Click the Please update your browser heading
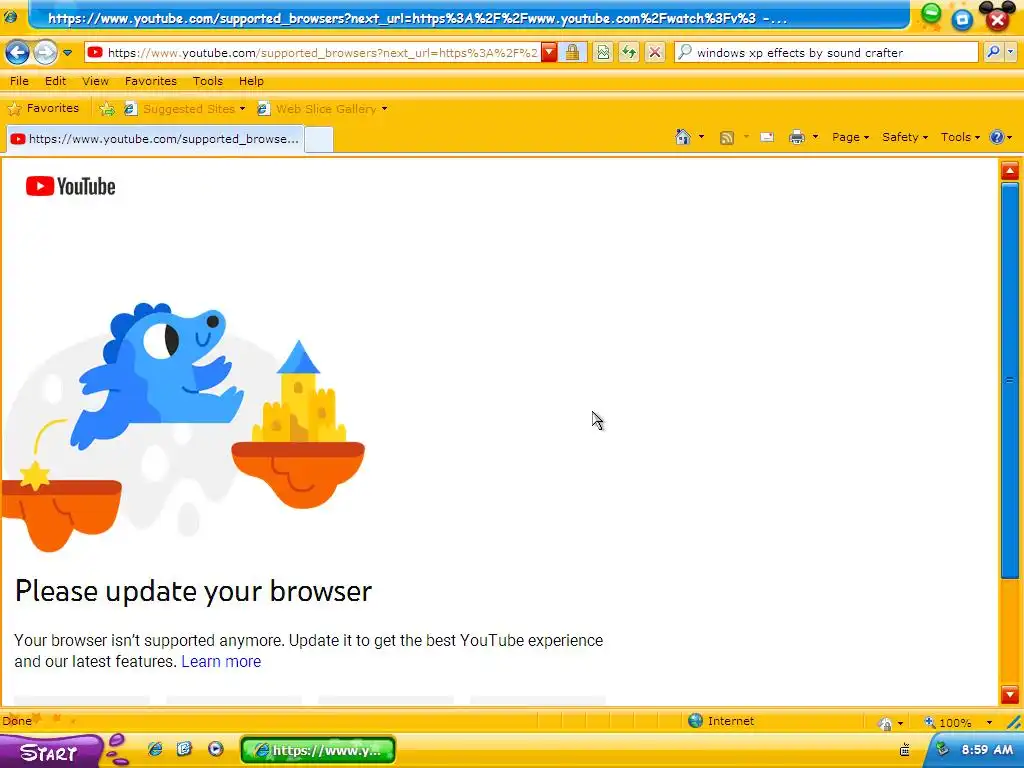Viewport: 1024px width, 768px height. [193, 592]
